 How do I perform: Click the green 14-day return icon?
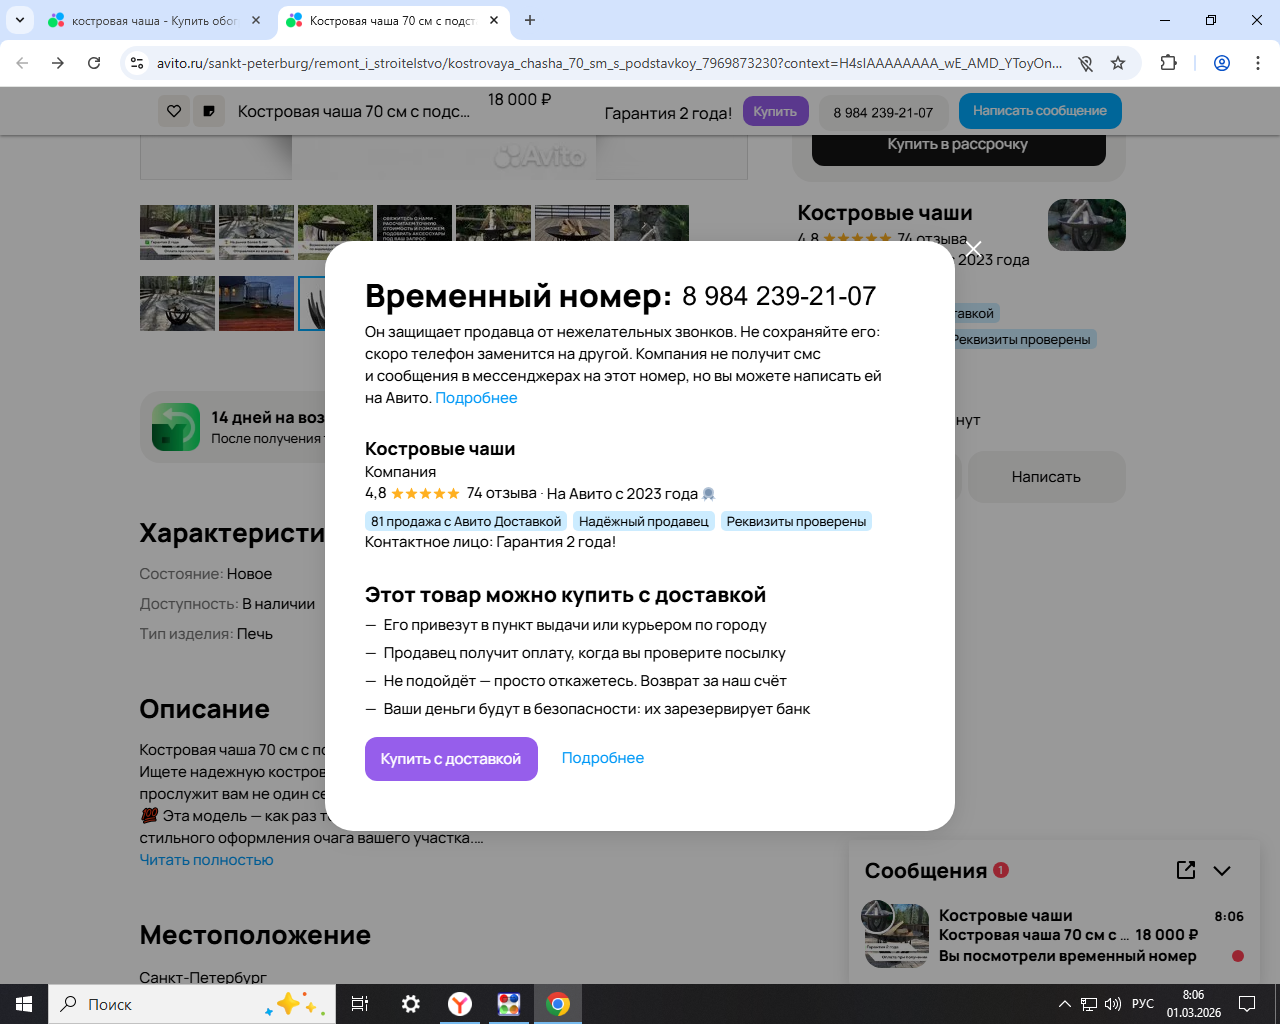pos(176,427)
